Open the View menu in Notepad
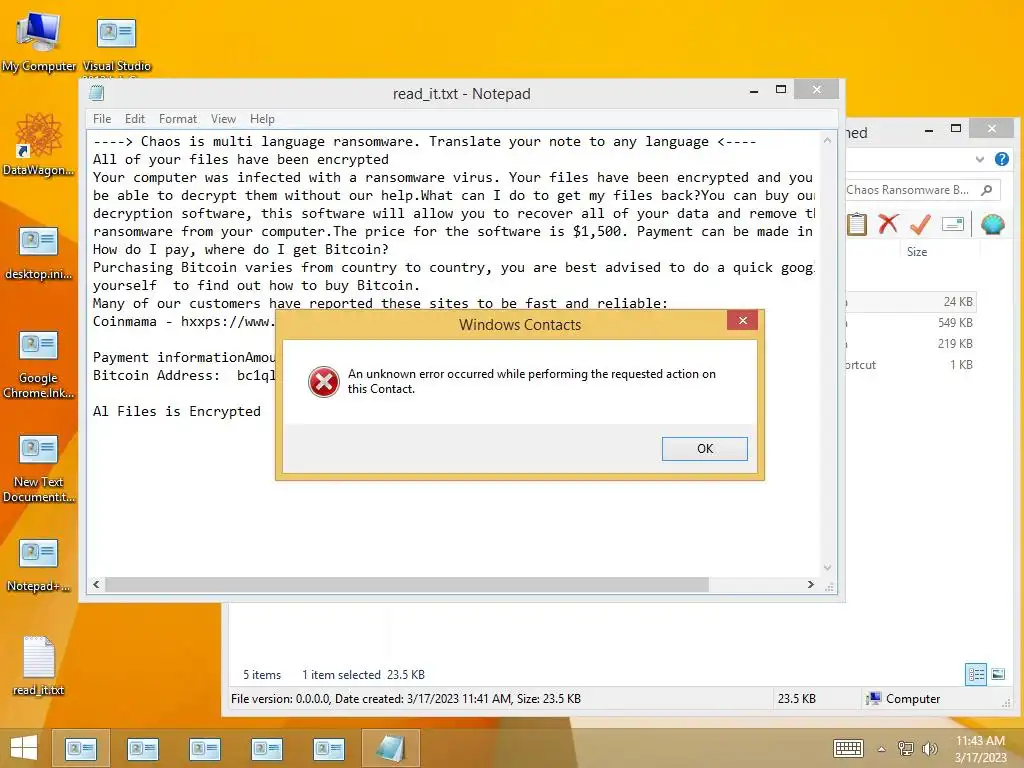The width and height of the screenshot is (1024, 768). click(x=223, y=119)
